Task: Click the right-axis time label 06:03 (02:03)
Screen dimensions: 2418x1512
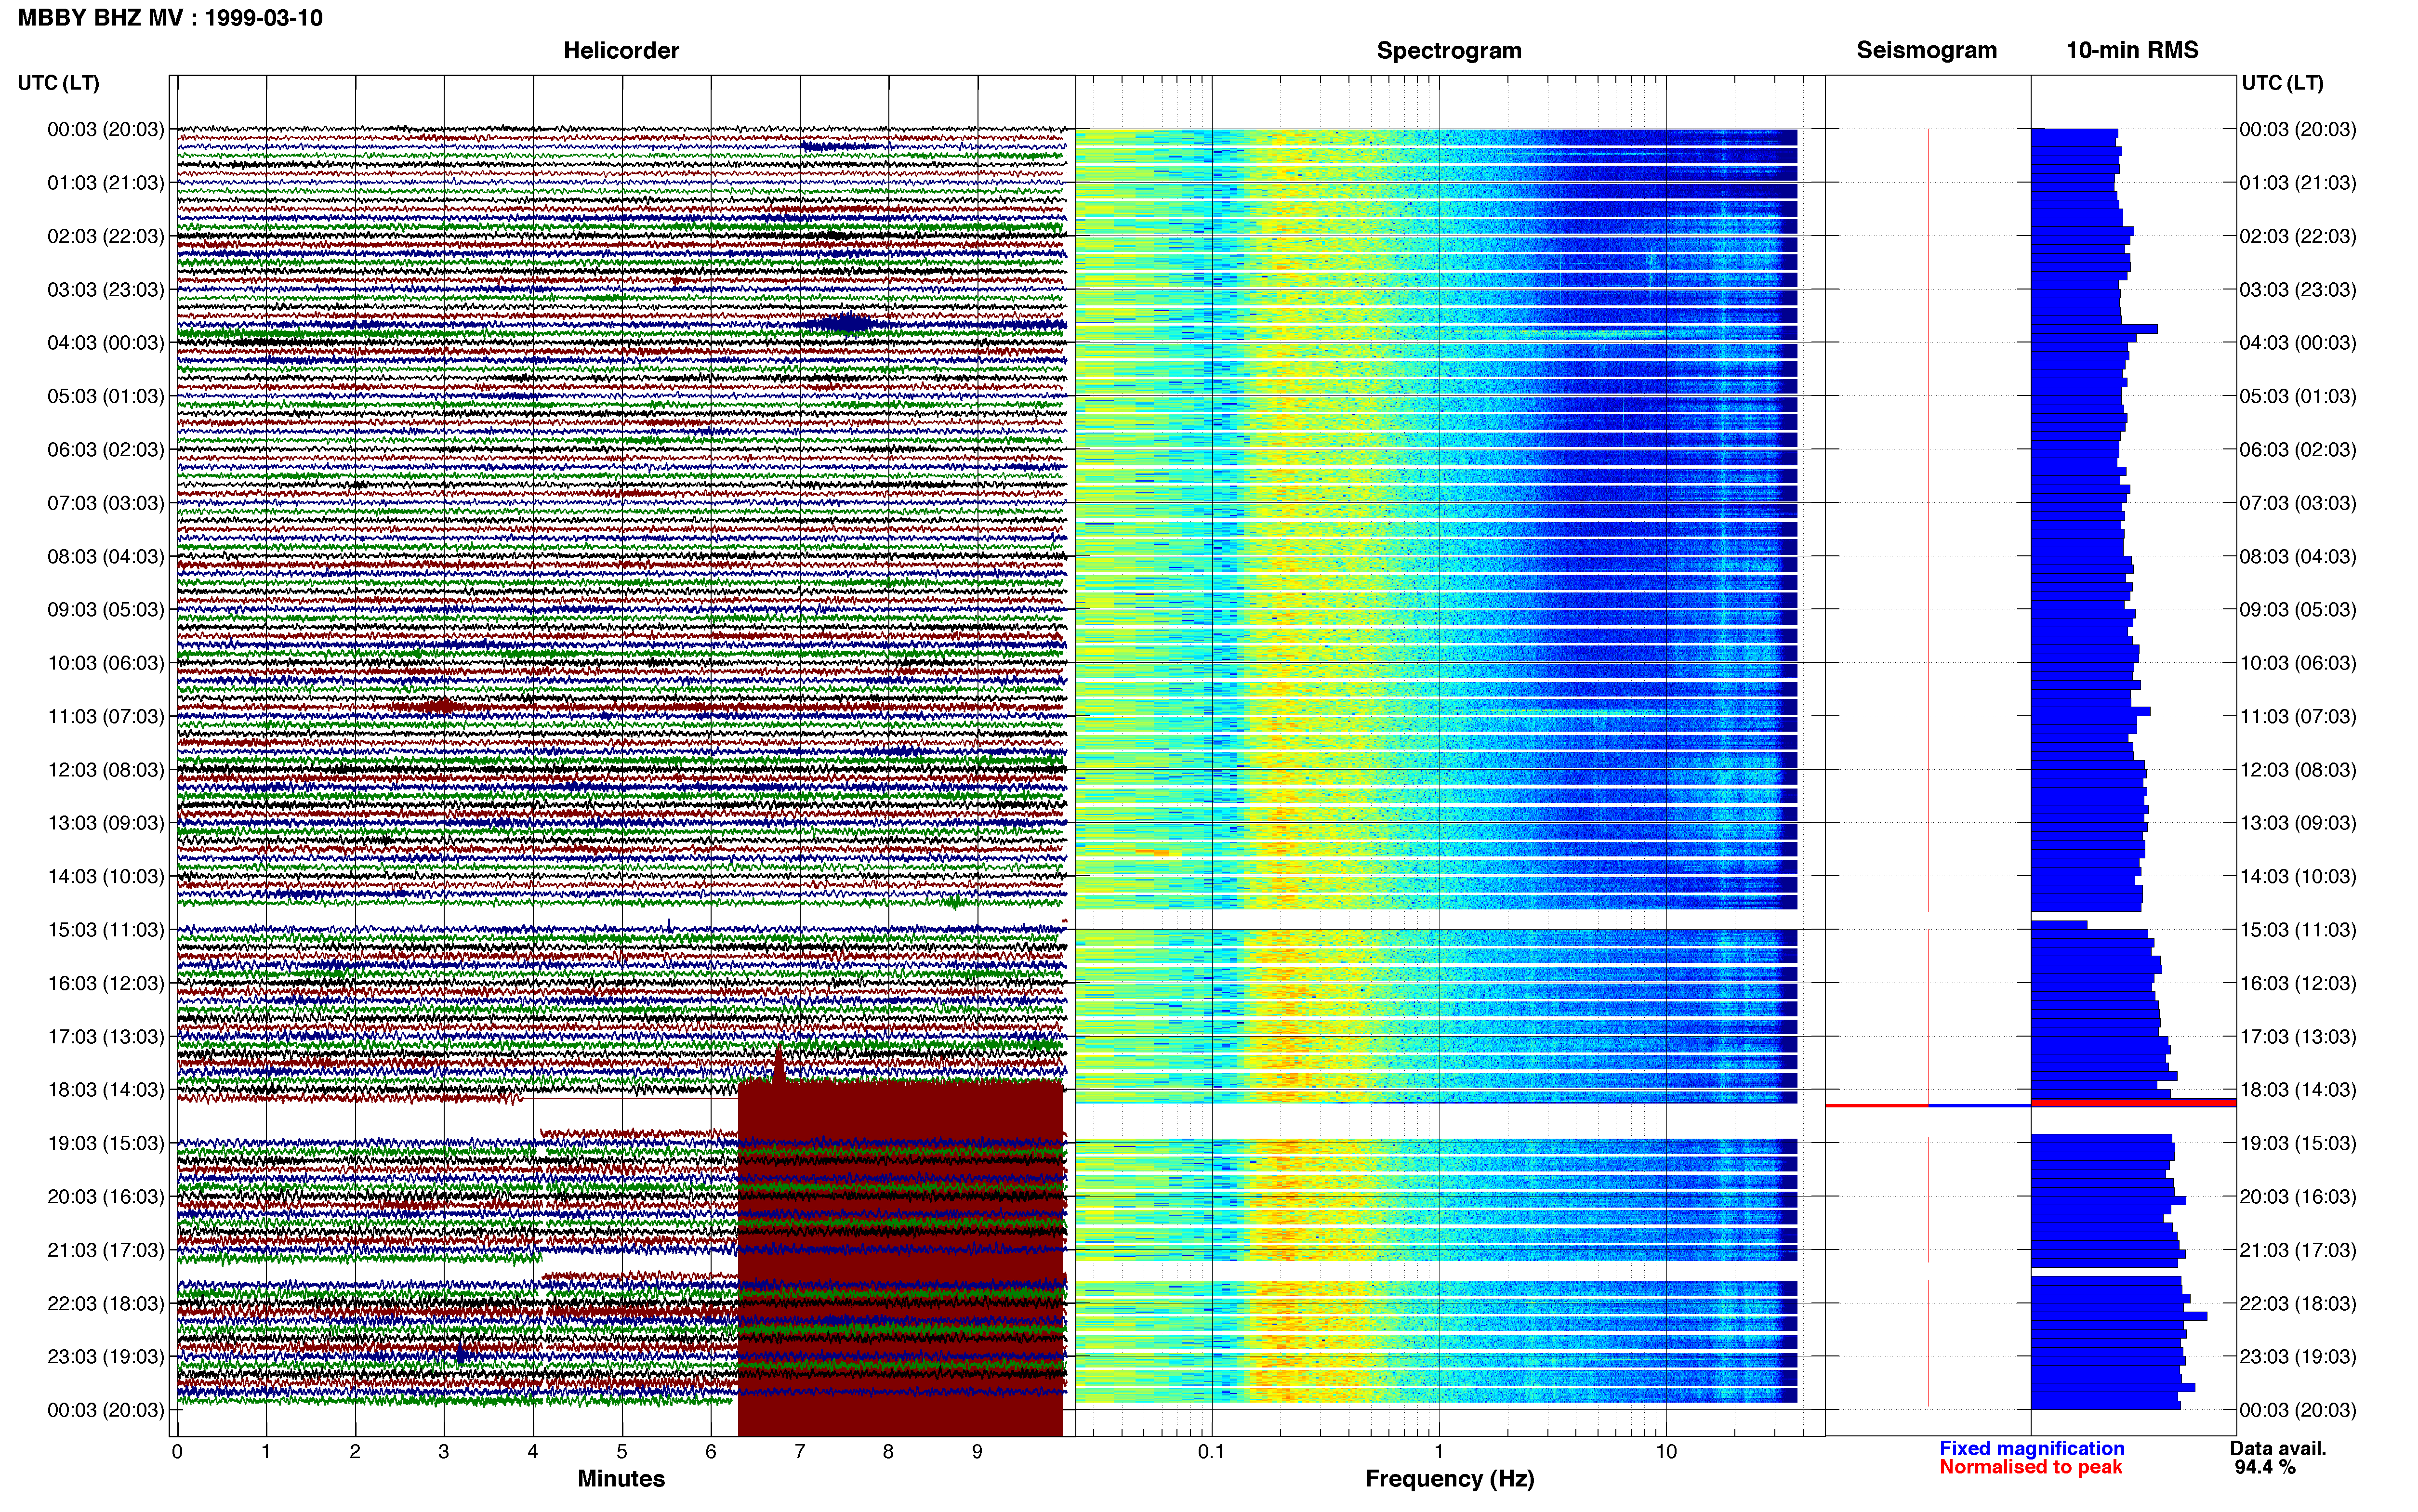Action: (2298, 450)
